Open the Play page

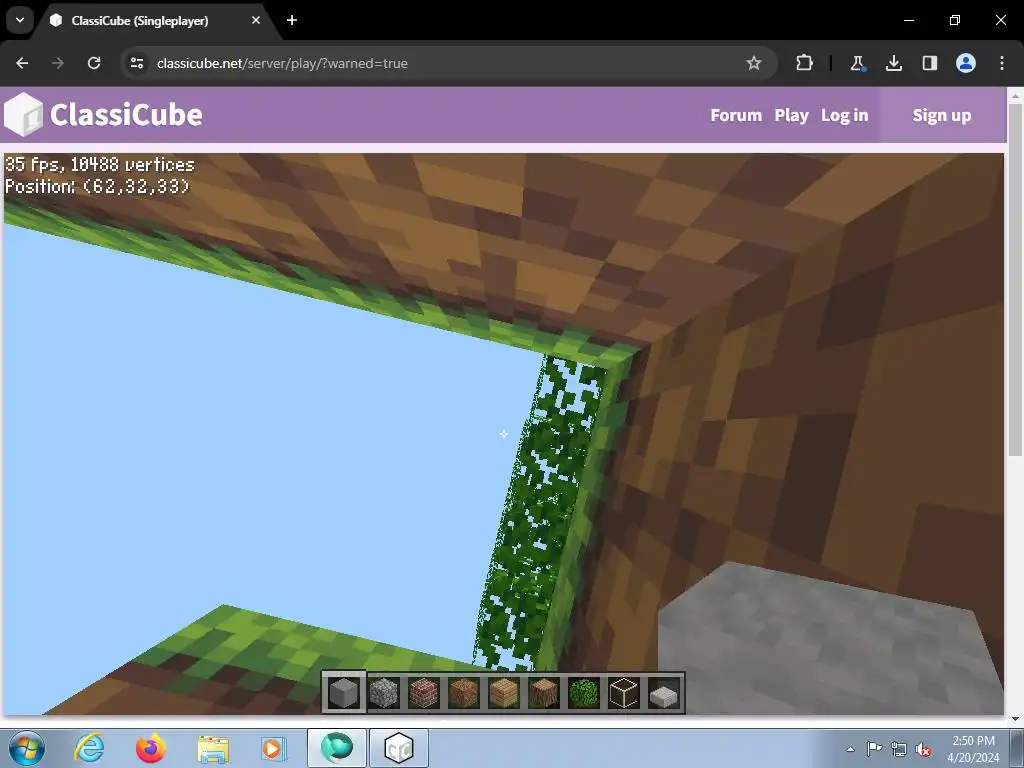tap(792, 115)
